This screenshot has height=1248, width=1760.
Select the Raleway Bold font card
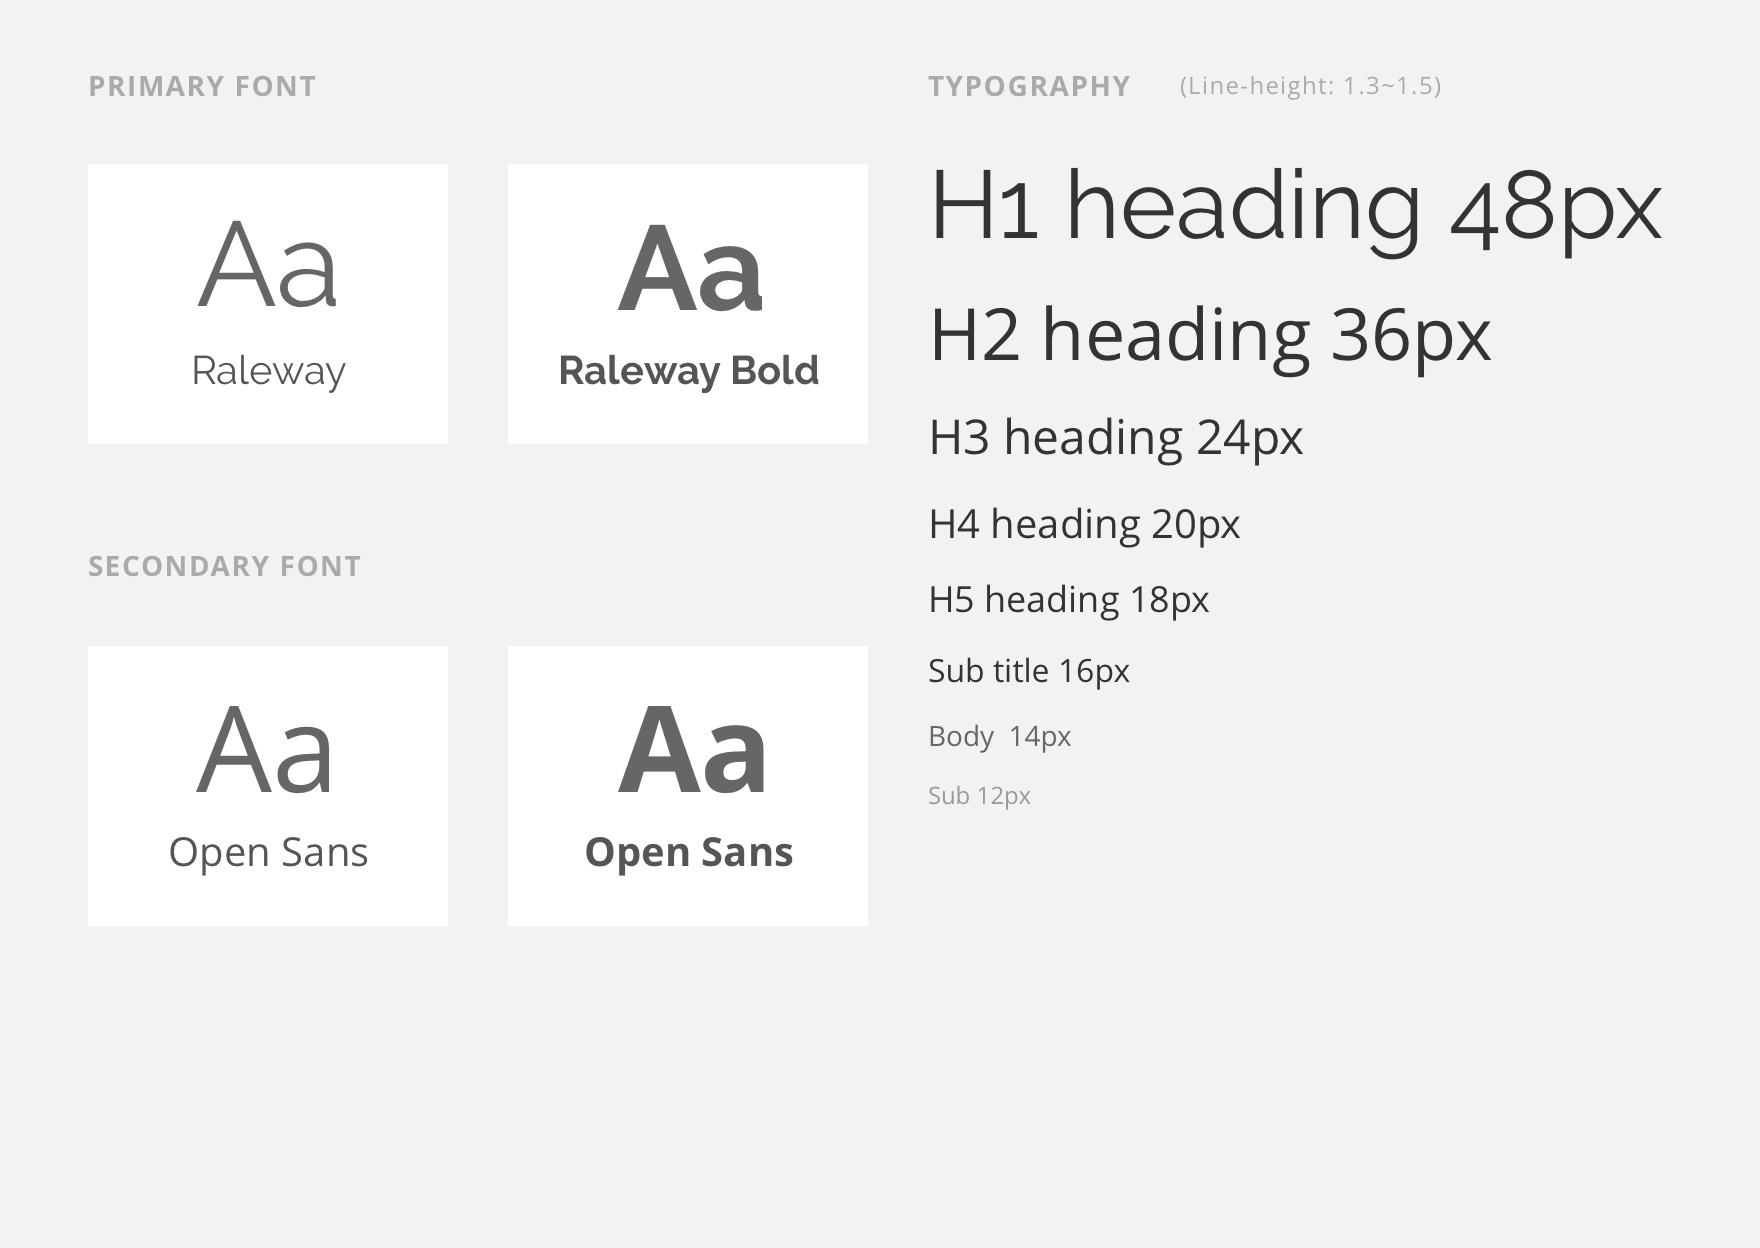(x=688, y=304)
